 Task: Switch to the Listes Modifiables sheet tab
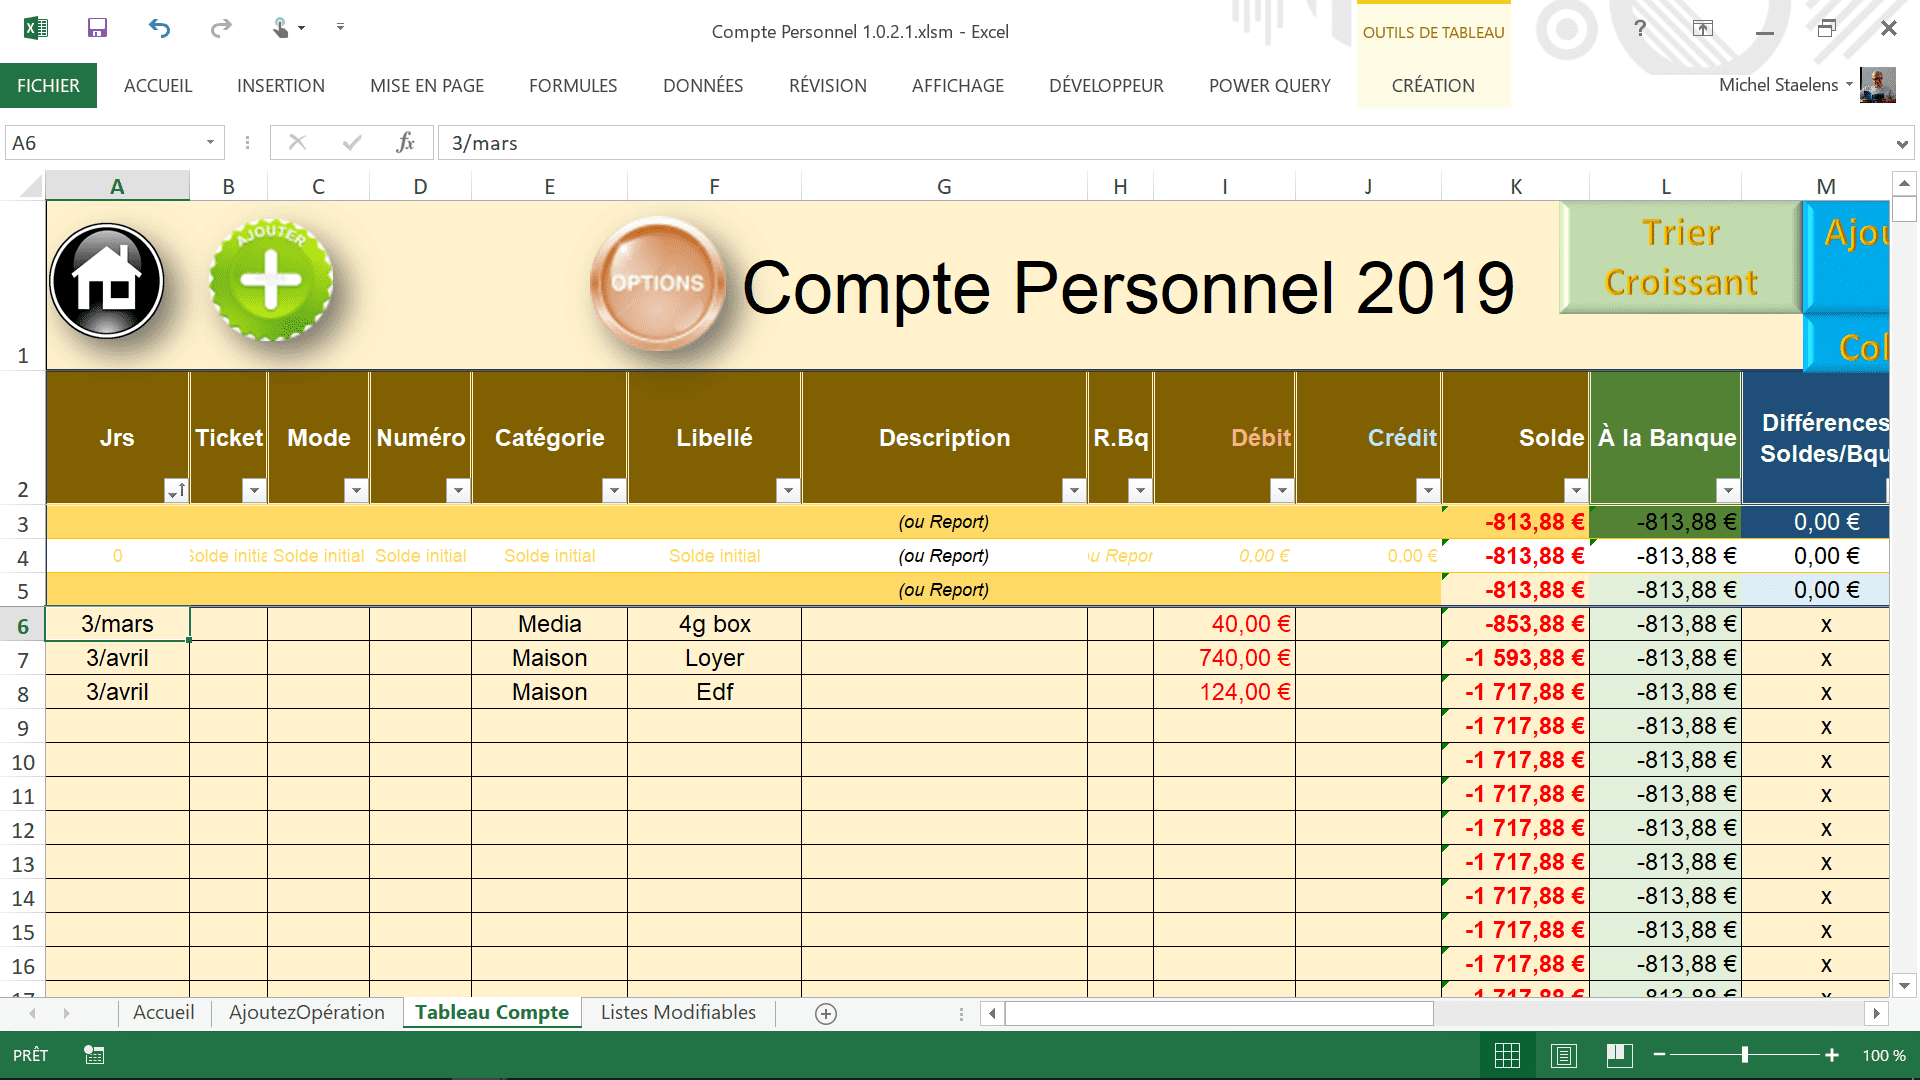[x=678, y=1012]
